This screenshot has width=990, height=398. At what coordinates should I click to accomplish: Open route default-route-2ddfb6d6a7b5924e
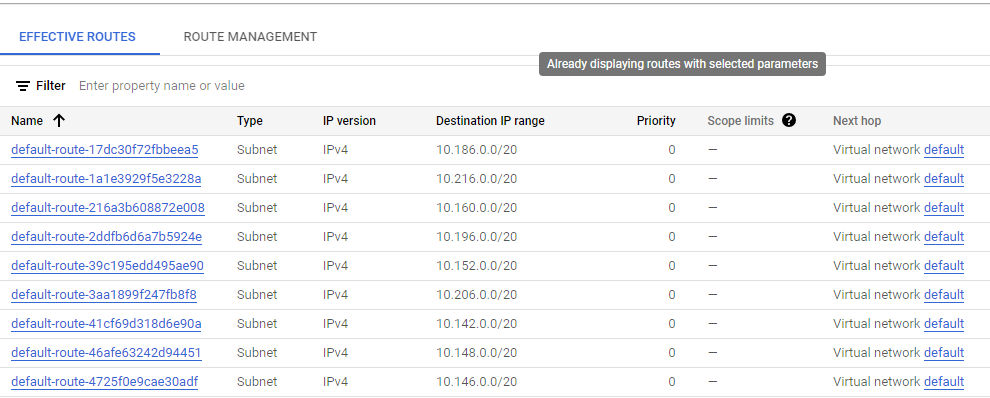pos(107,237)
